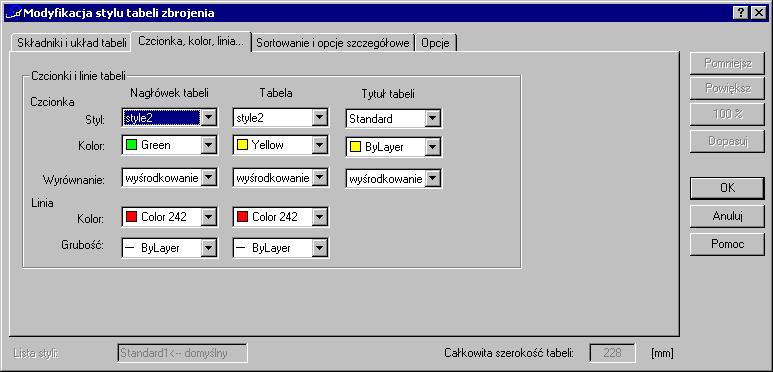This screenshot has width=773, height=372.
Task: Click red swatch in Tabela line Color 242
Action: tap(242, 217)
